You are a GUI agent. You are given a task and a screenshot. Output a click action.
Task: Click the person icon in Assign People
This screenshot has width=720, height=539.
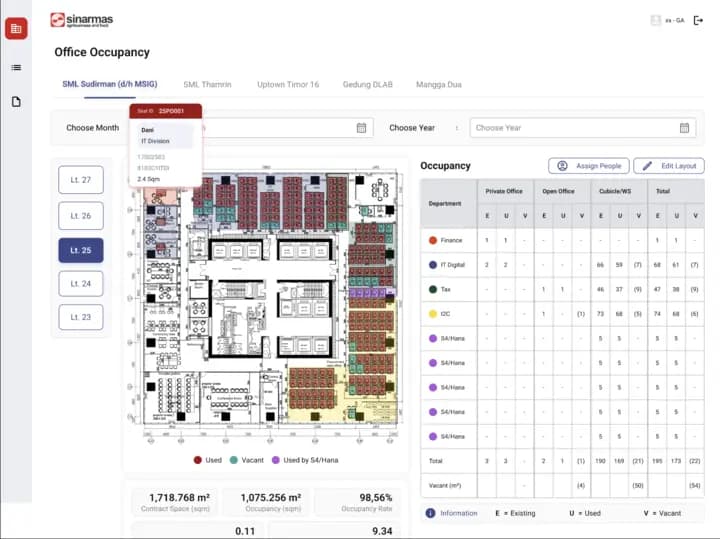click(562, 166)
